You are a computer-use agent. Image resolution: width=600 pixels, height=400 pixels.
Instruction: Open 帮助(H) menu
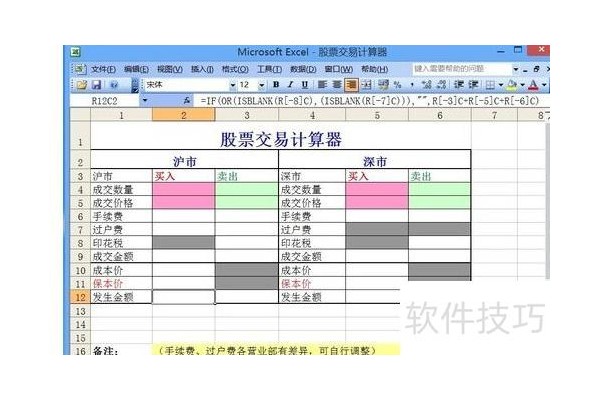[x=374, y=69]
